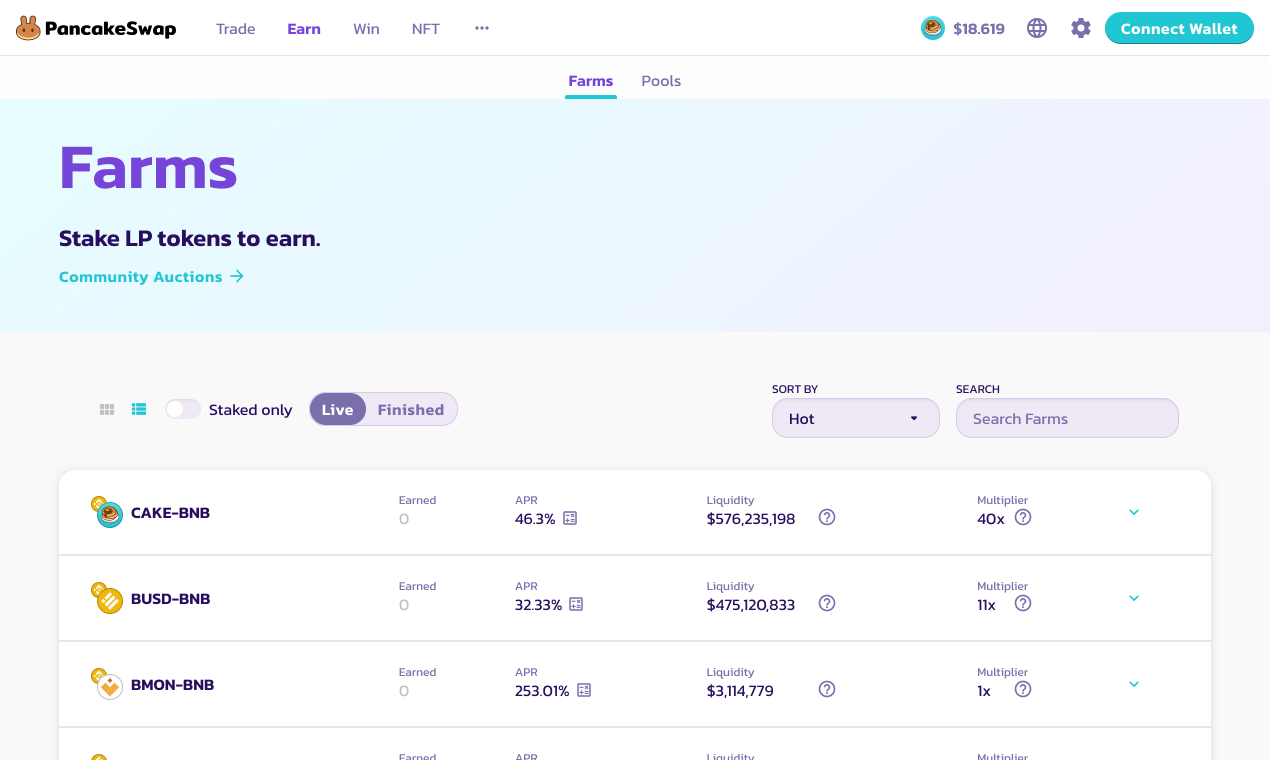Click the 46.3% APR value
The image size is (1270, 760).
coord(535,519)
